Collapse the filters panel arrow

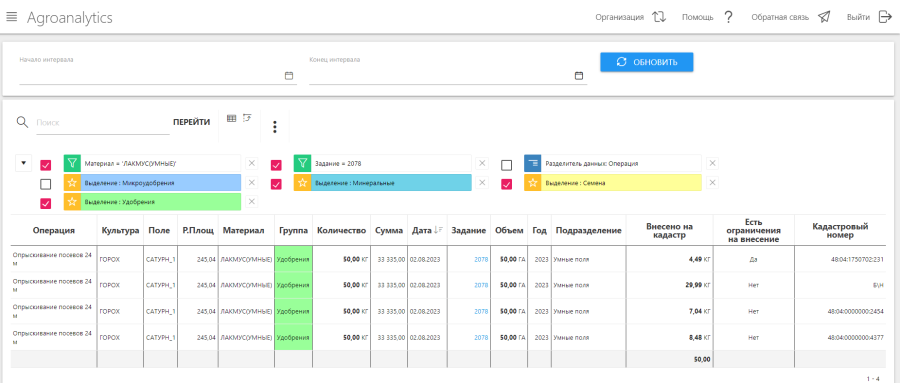[x=23, y=164]
